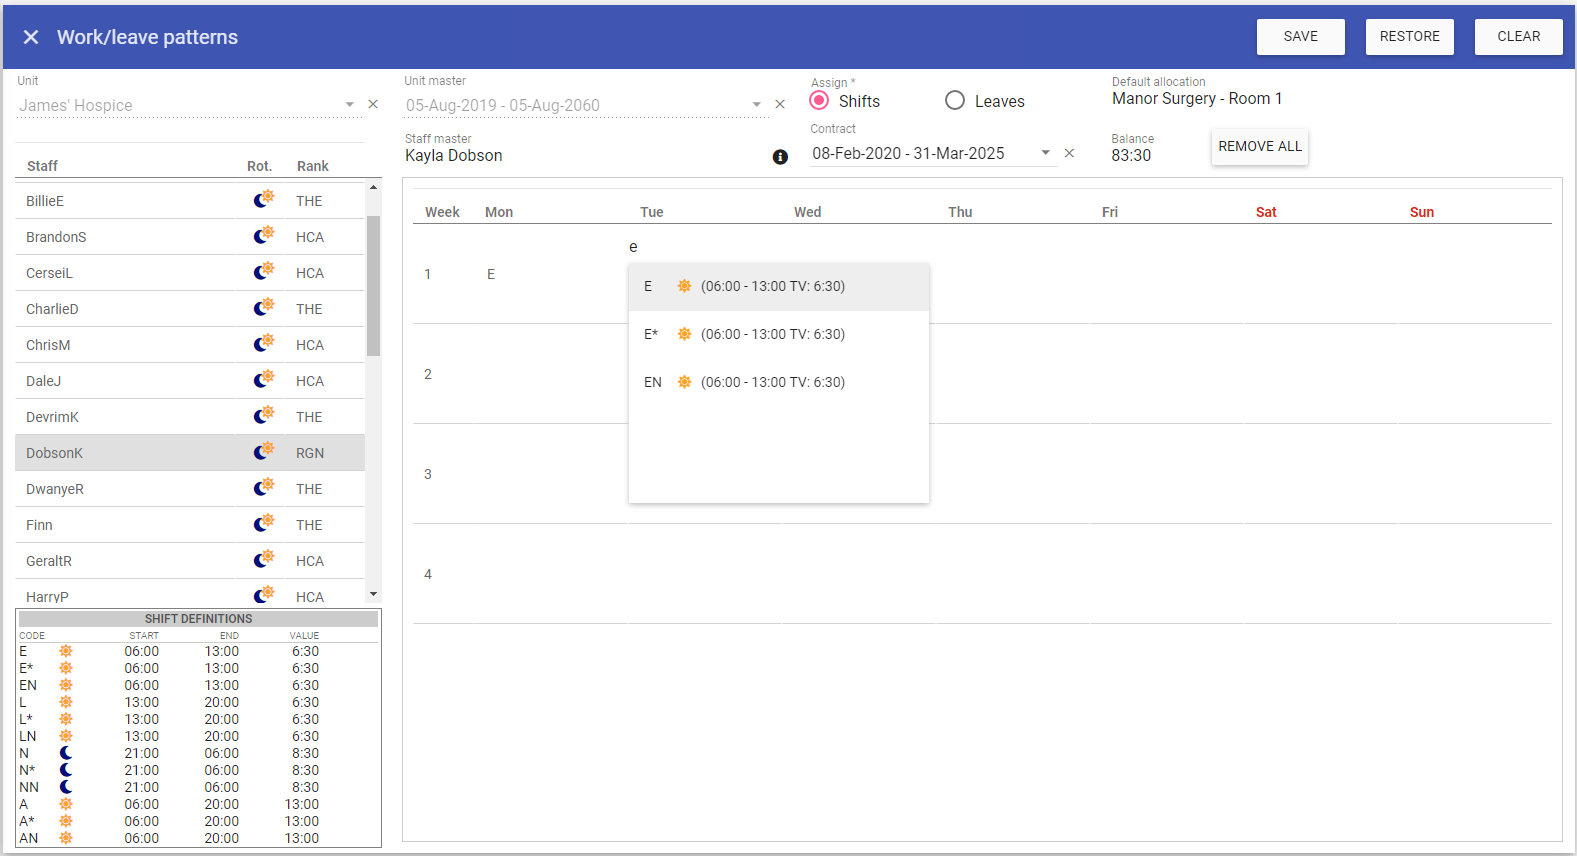Click the rotation icon for DobsonK
The width and height of the screenshot is (1577, 856).
pos(263,452)
